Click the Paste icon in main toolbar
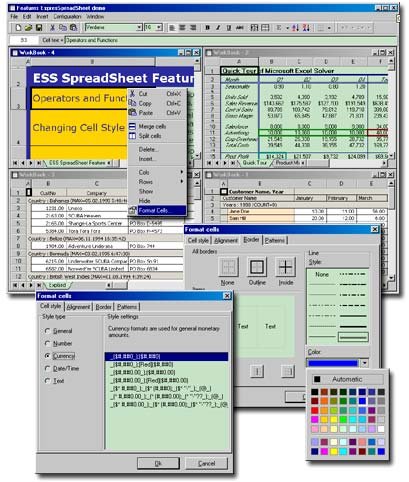409x482 pixels. 73,28
